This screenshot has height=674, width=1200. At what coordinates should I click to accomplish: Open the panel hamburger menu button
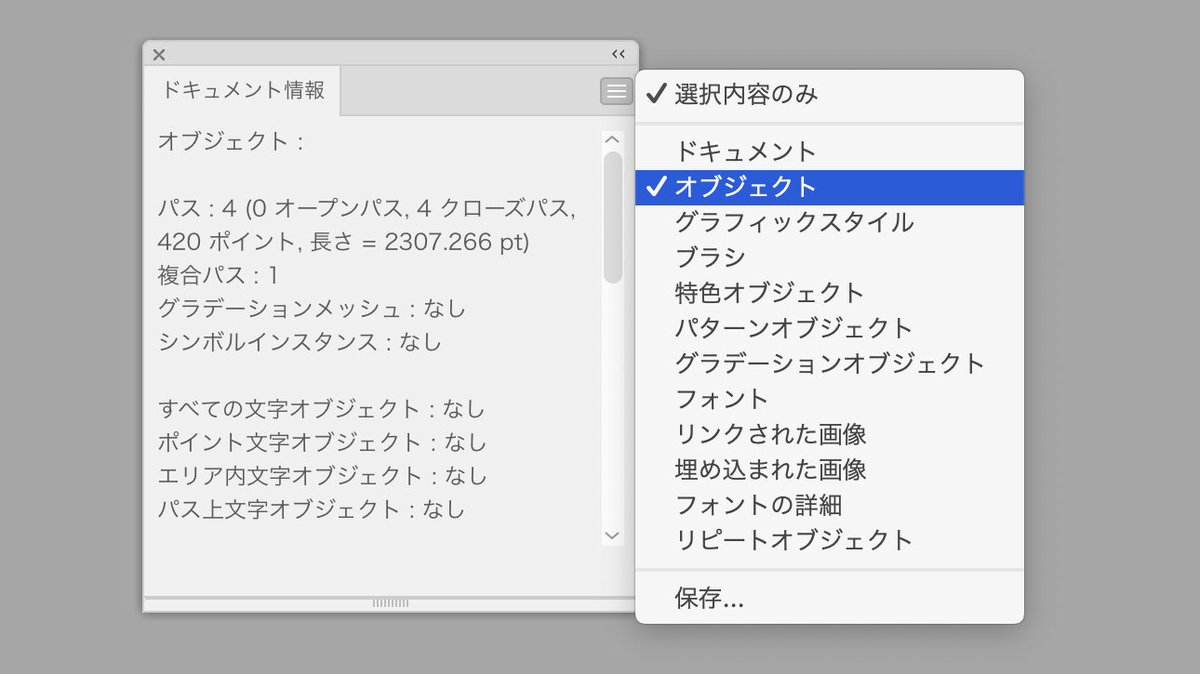pos(617,91)
